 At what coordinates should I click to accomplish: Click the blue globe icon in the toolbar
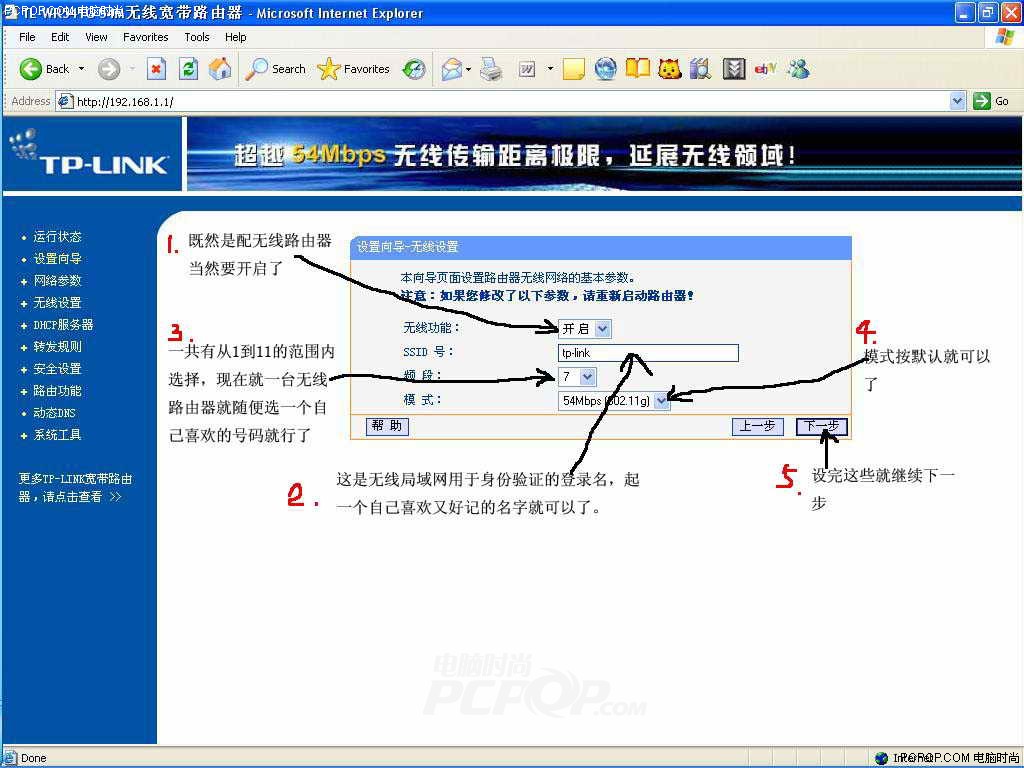605,69
